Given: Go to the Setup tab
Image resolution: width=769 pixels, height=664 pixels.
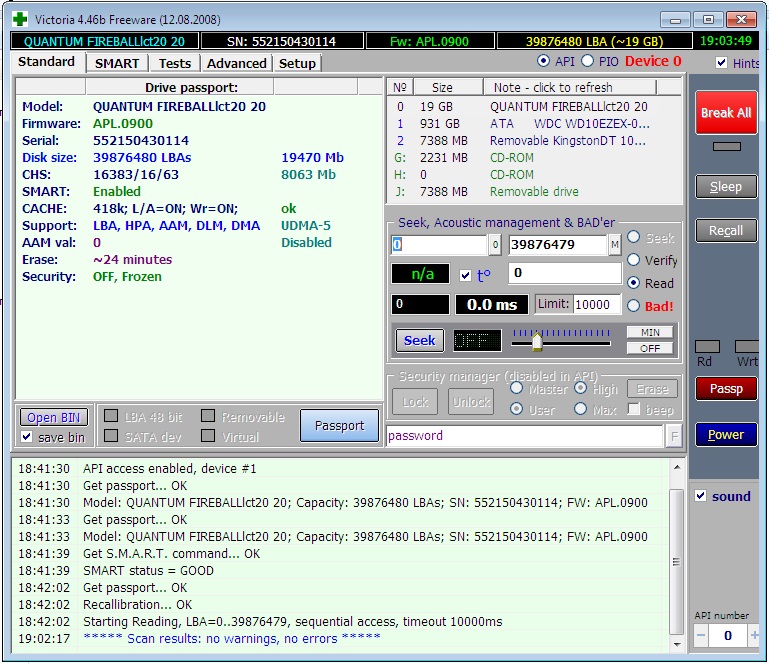Looking at the screenshot, I should (297, 63).
